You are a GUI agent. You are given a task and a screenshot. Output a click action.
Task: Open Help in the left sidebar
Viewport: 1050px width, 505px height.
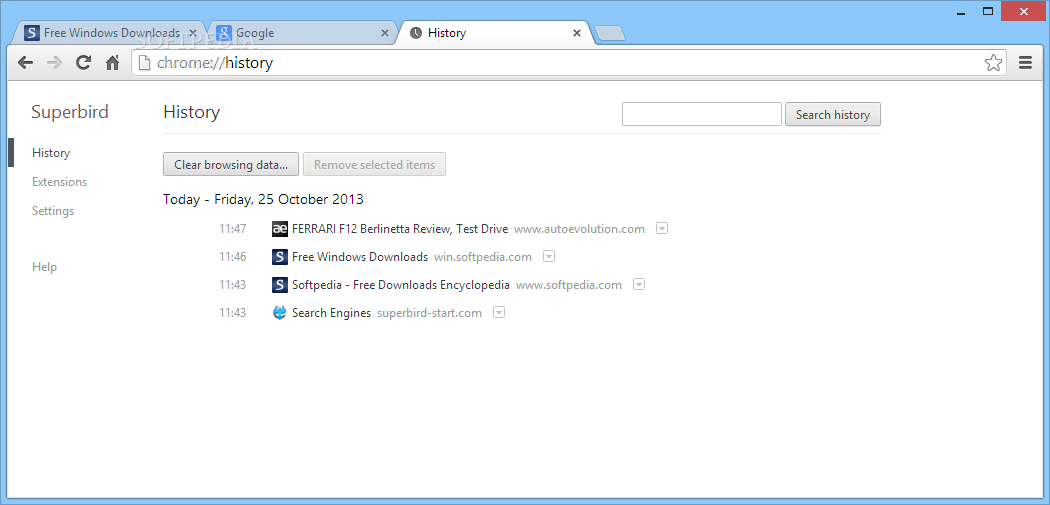point(44,267)
